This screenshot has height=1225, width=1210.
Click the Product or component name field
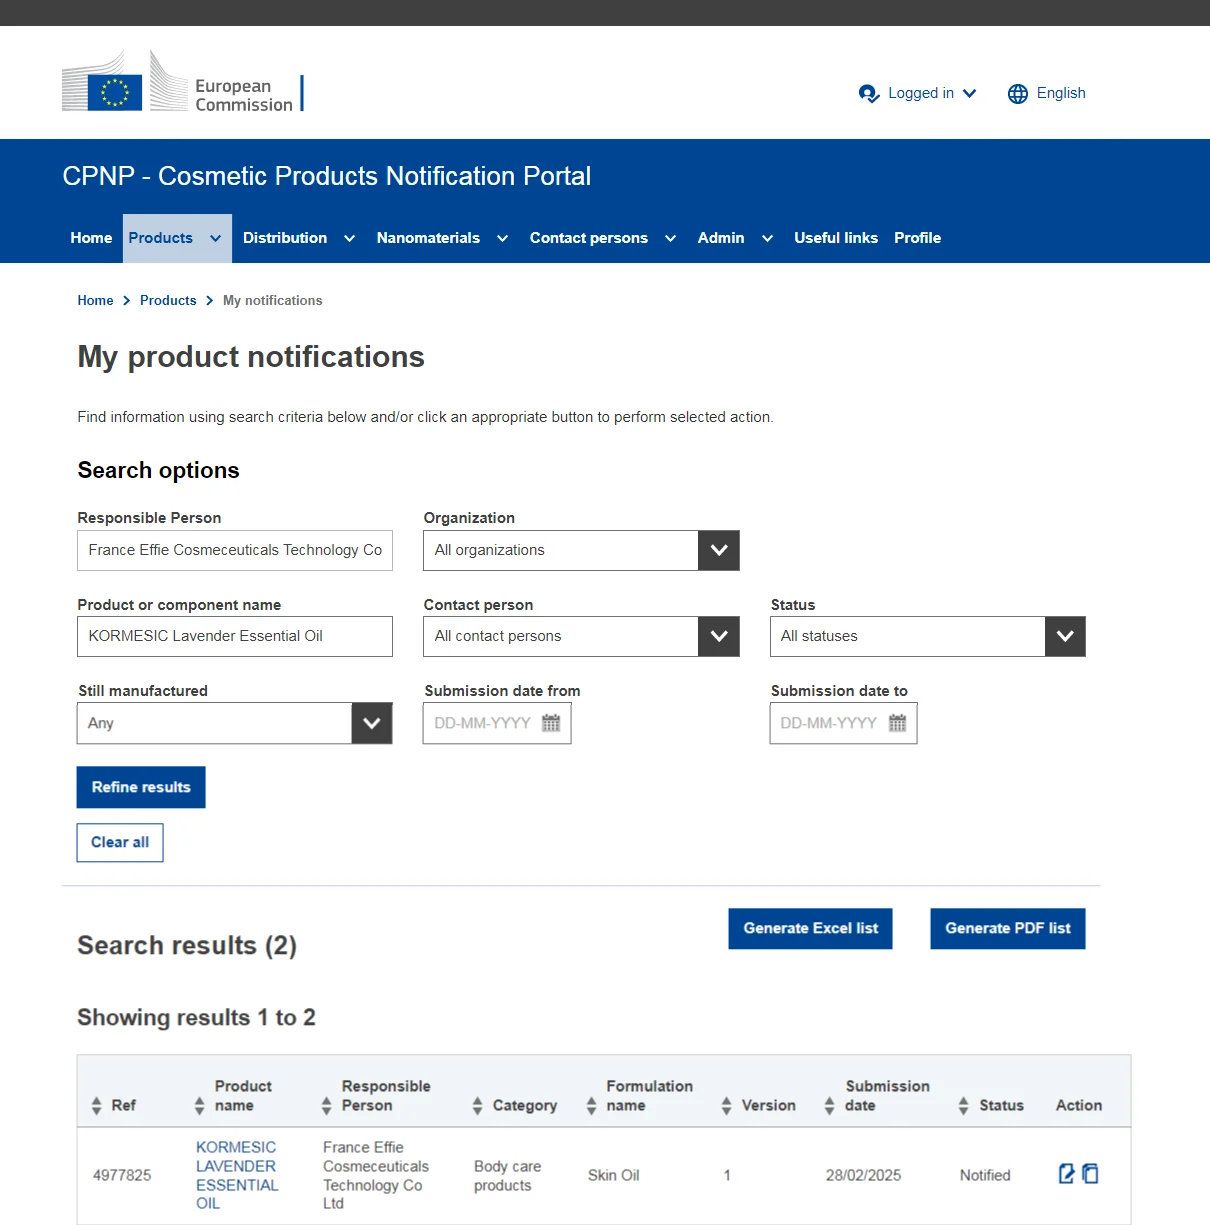(235, 636)
